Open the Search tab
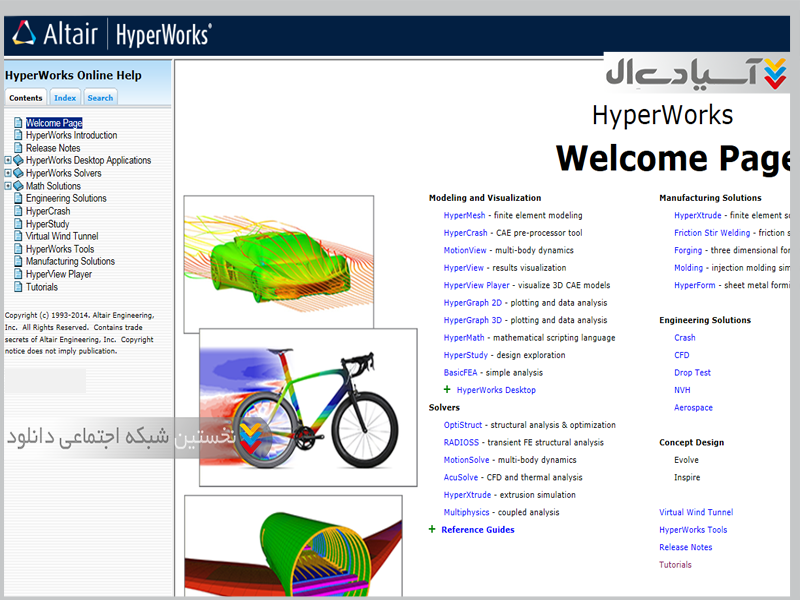Image resolution: width=800 pixels, height=600 pixels. [100, 98]
